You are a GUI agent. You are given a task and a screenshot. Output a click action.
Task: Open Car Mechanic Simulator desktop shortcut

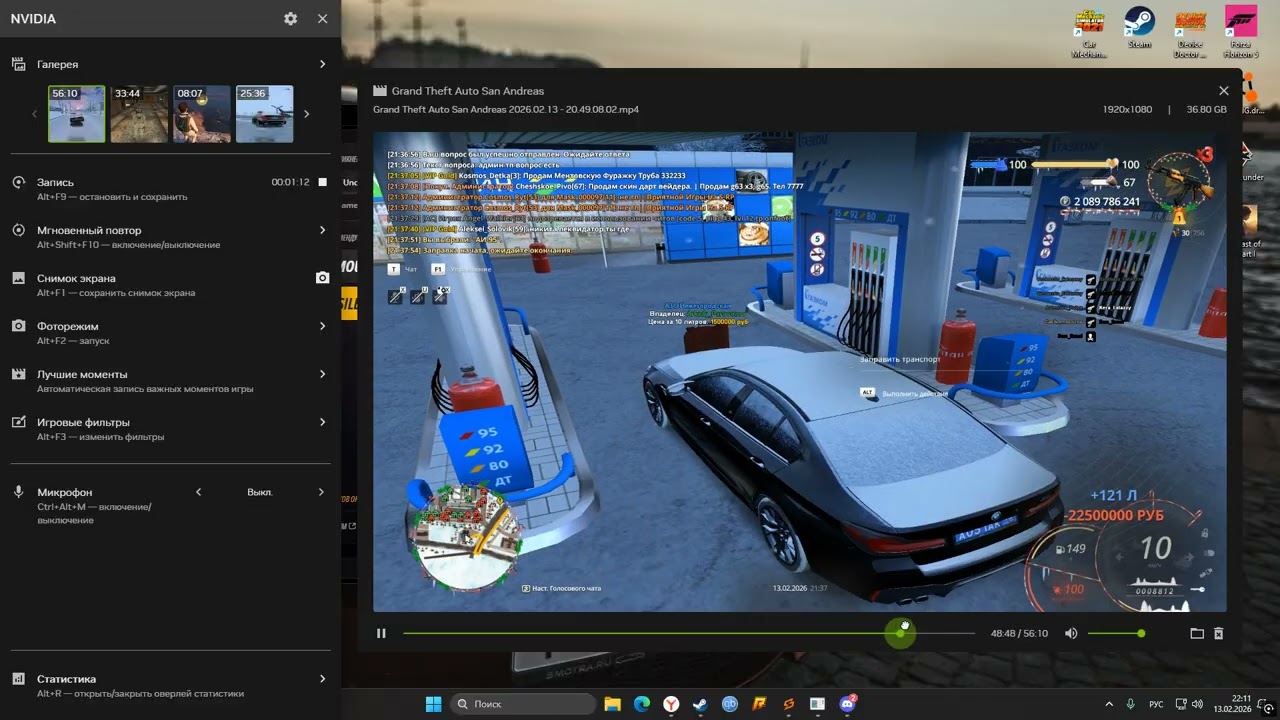point(1089,32)
